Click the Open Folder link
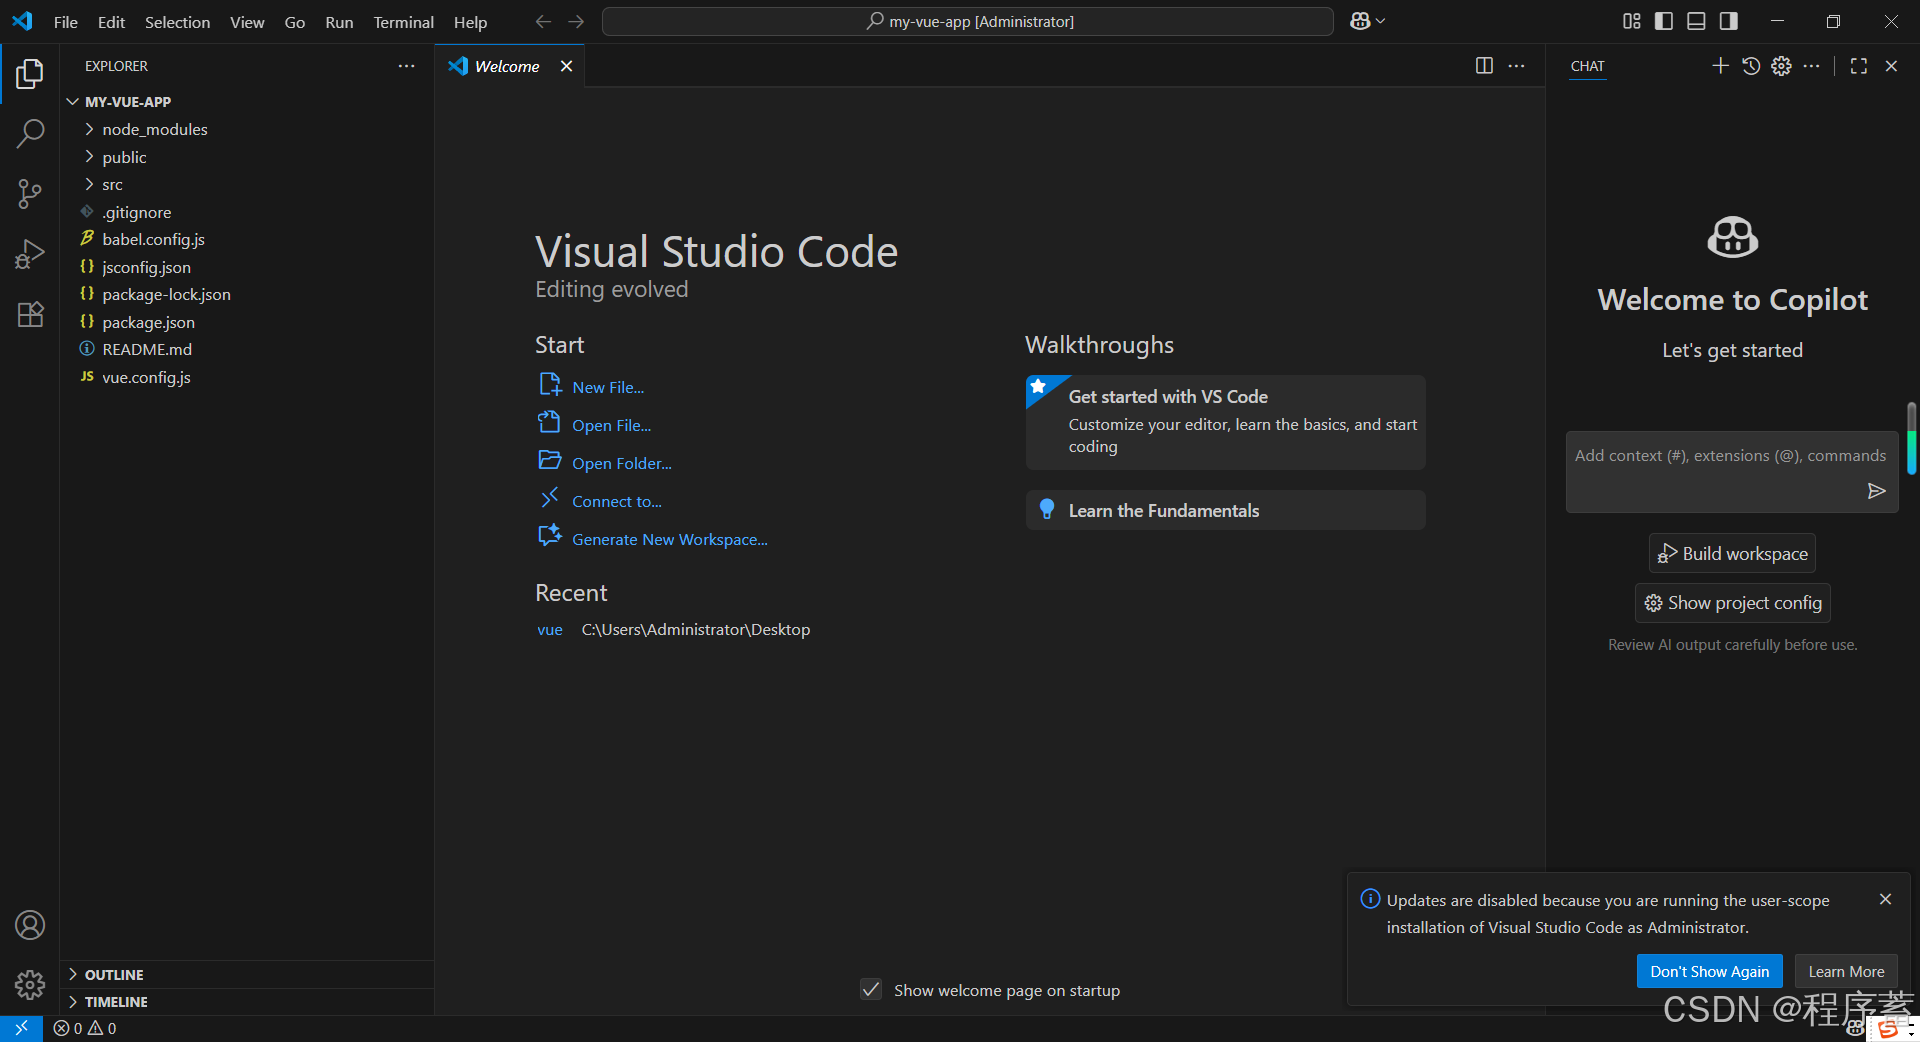Viewport: 1920px width, 1042px height. tap(622, 463)
